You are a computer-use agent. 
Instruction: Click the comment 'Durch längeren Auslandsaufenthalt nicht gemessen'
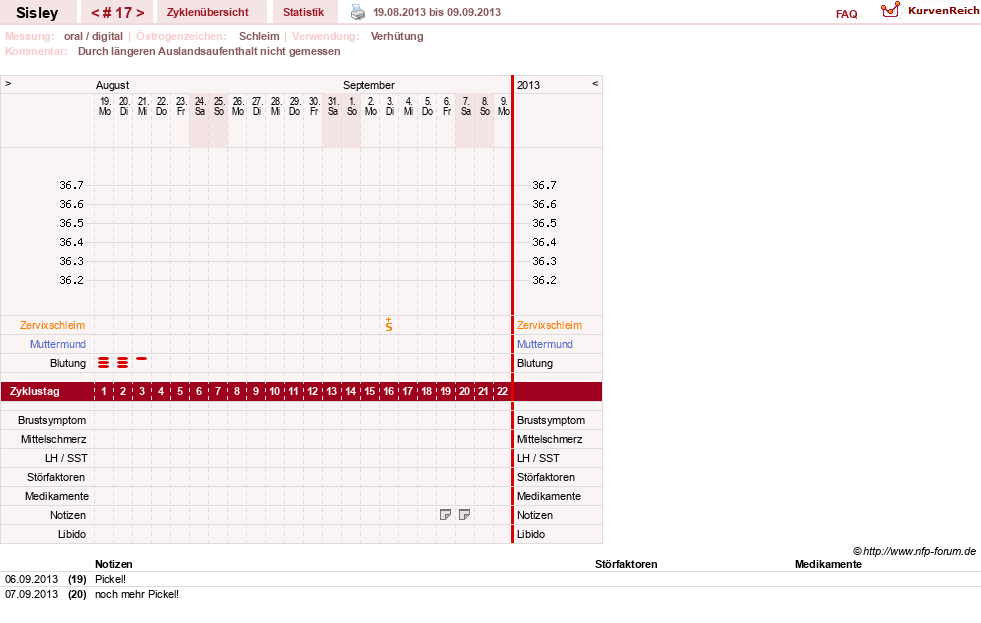209,51
